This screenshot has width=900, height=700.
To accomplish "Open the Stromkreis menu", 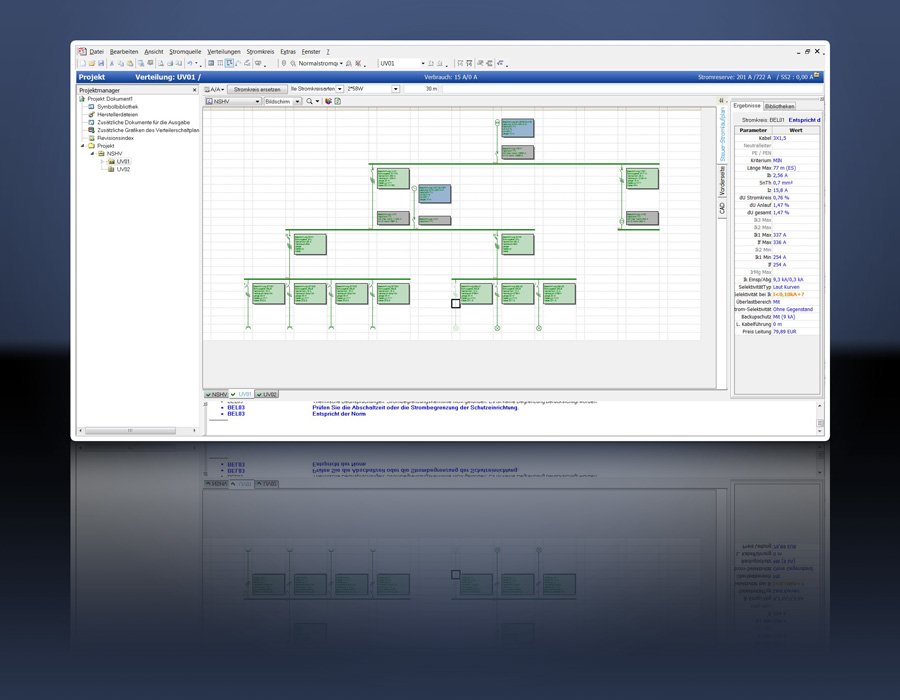I will pyautogui.click(x=261, y=52).
